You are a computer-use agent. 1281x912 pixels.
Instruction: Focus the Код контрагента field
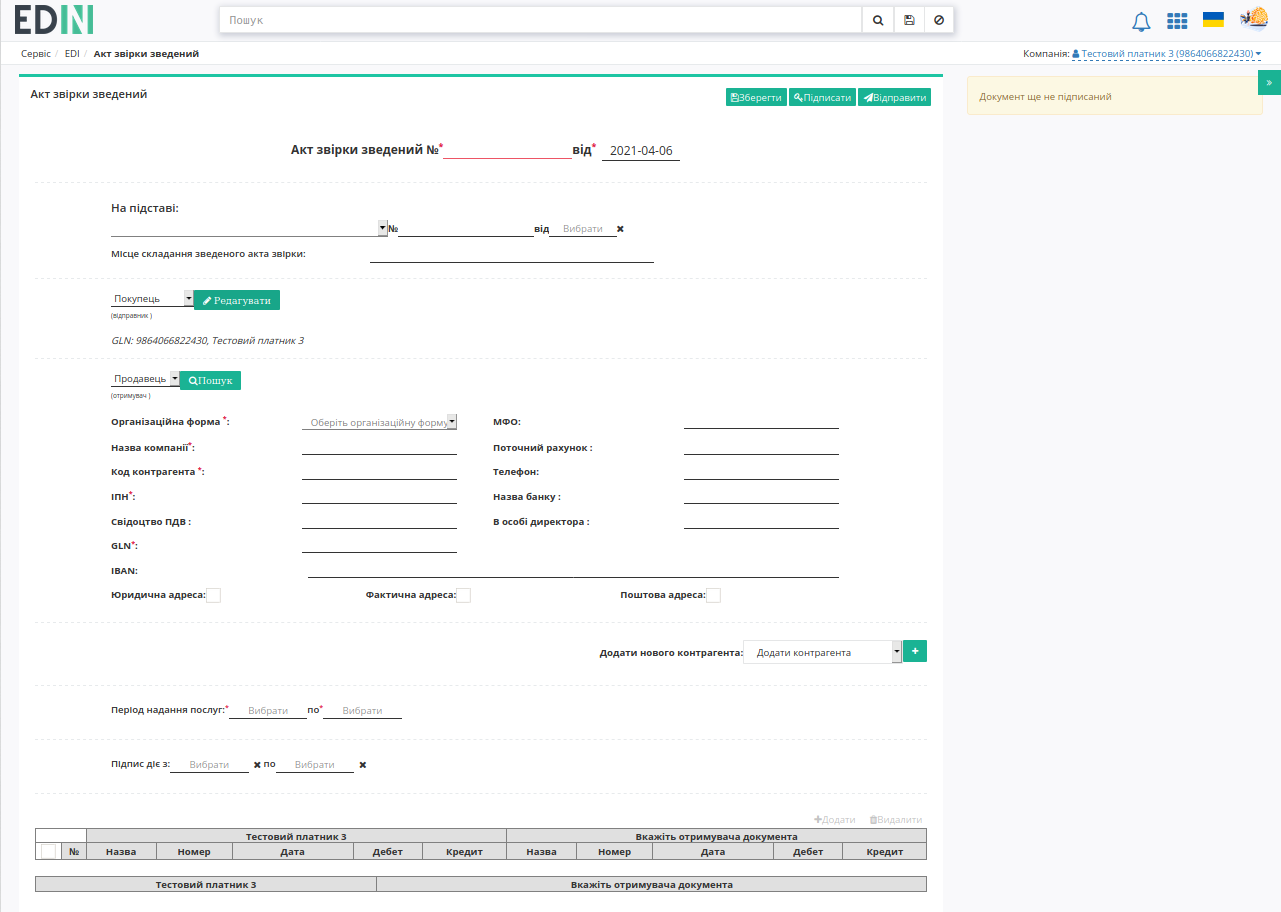(x=379, y=471)
